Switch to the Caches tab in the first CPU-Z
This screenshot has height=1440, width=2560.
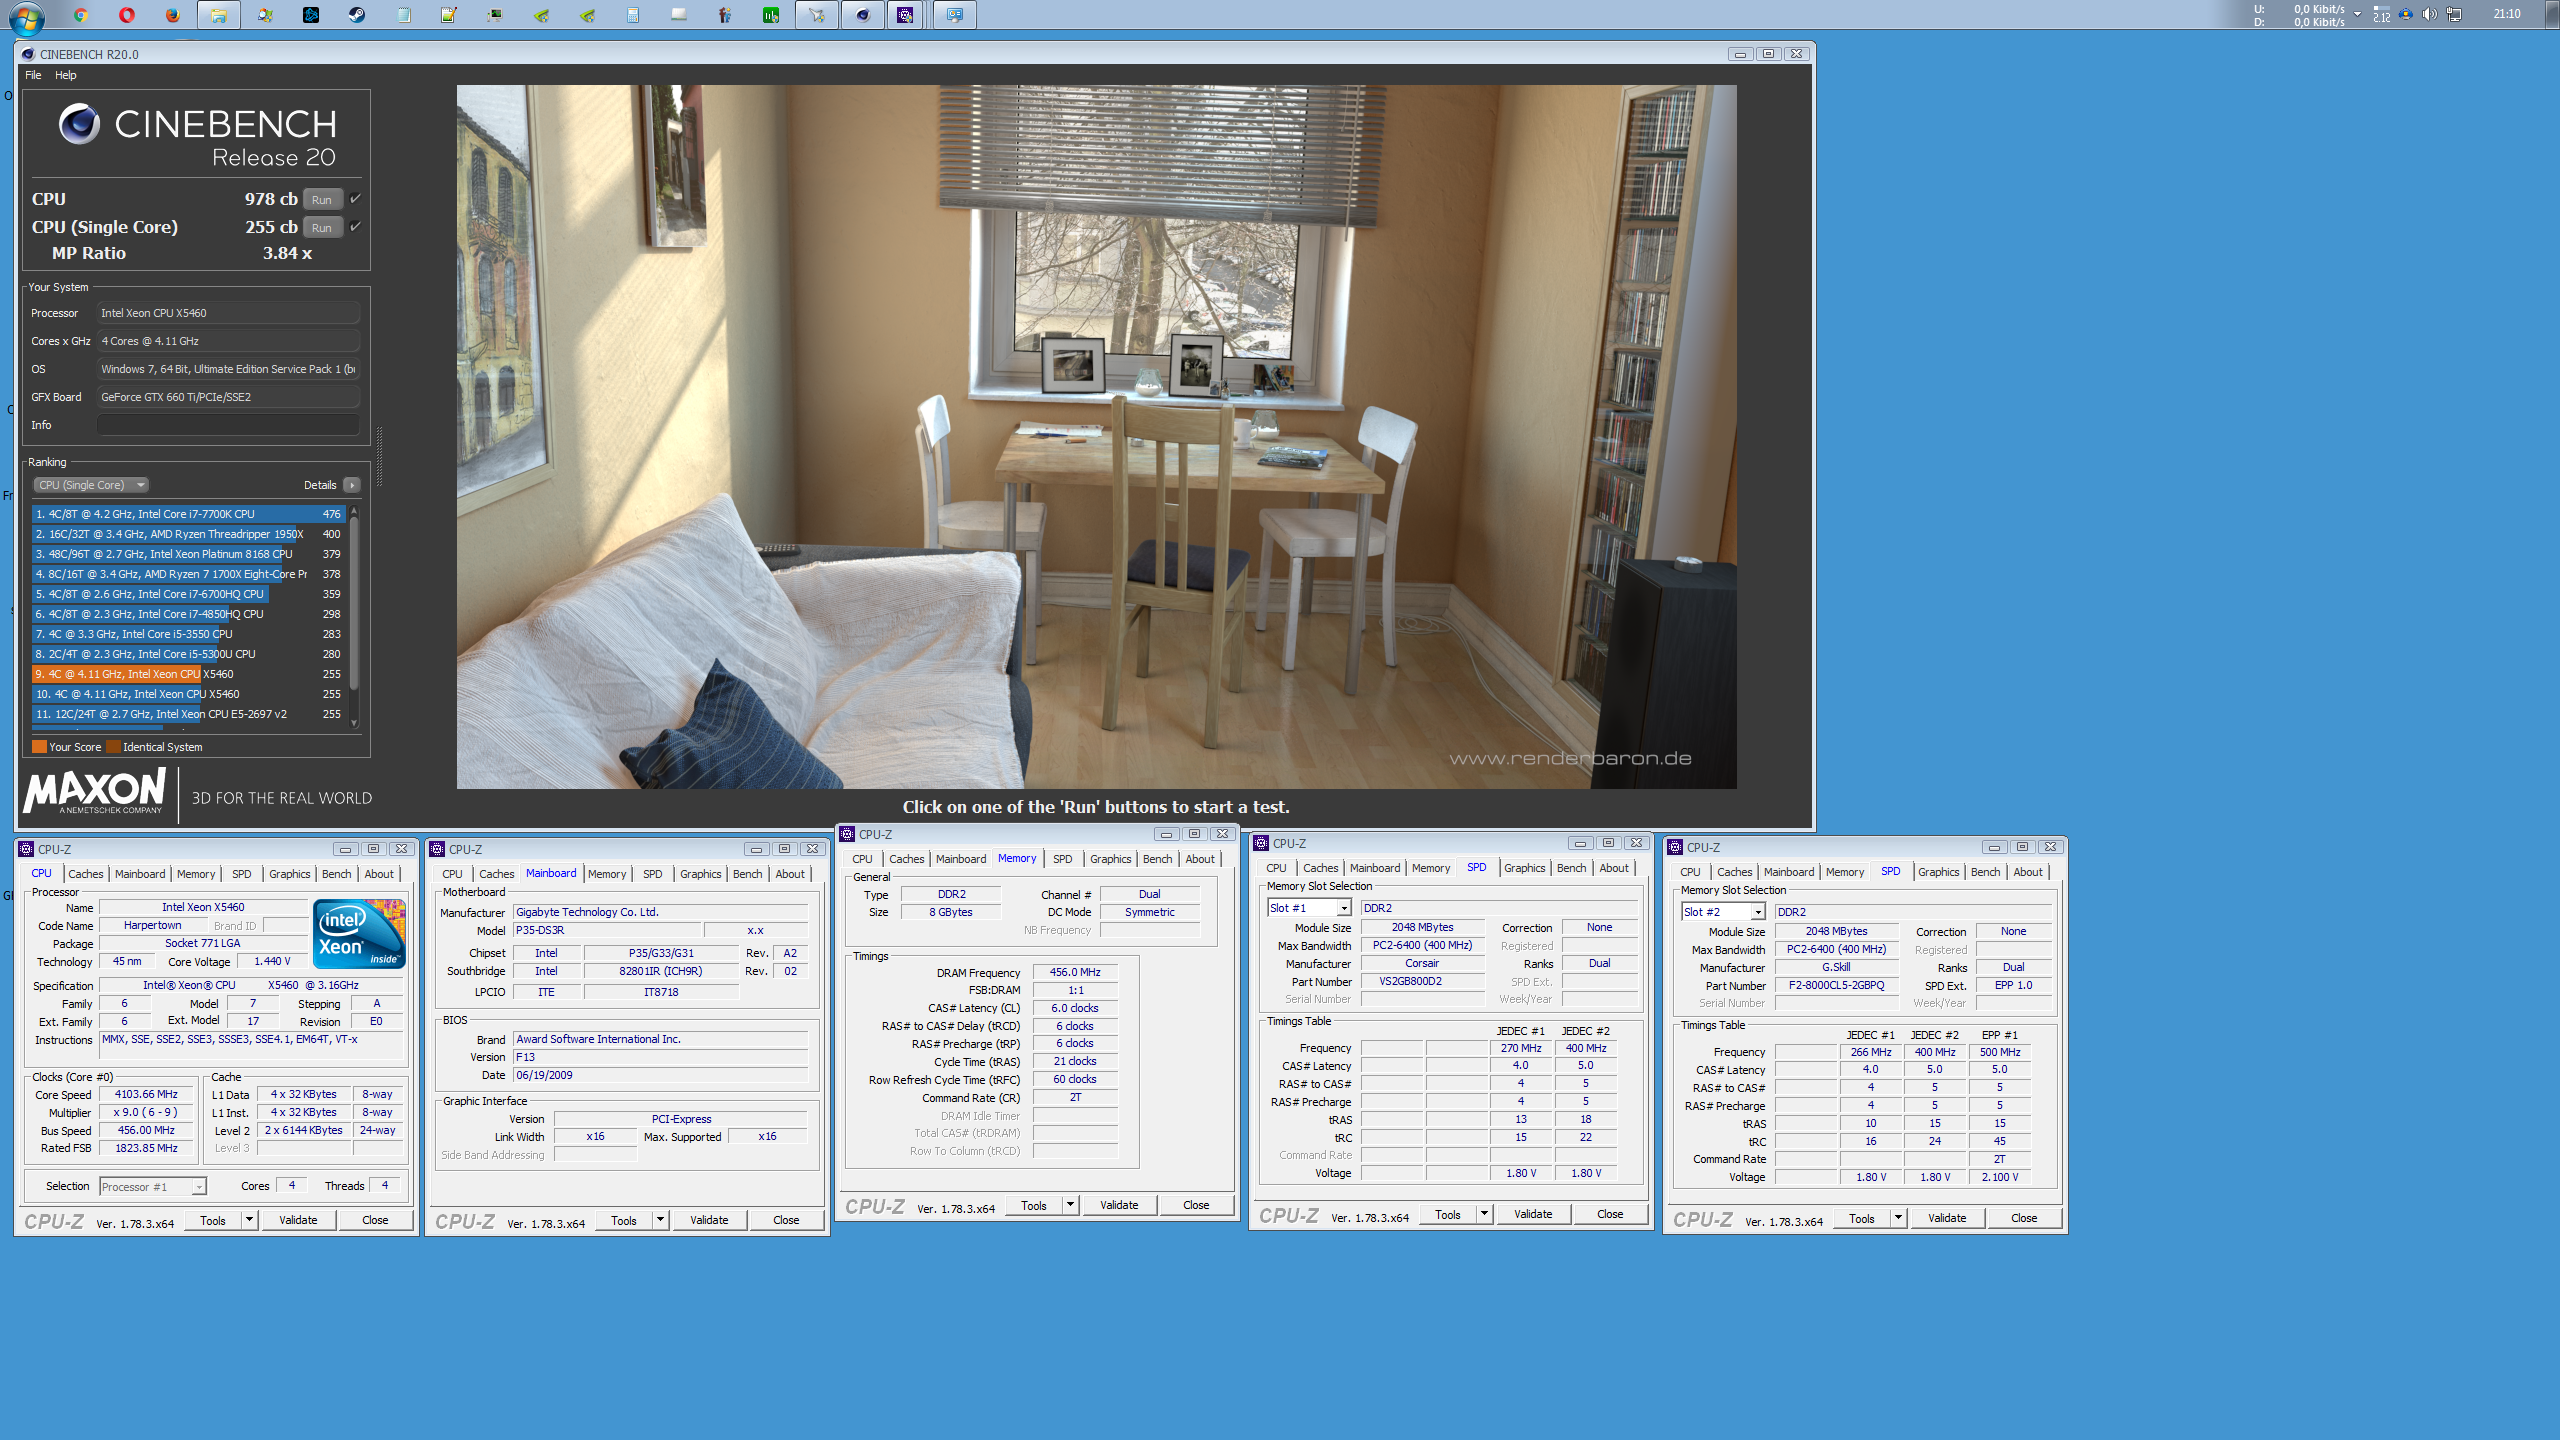[85, 874]
